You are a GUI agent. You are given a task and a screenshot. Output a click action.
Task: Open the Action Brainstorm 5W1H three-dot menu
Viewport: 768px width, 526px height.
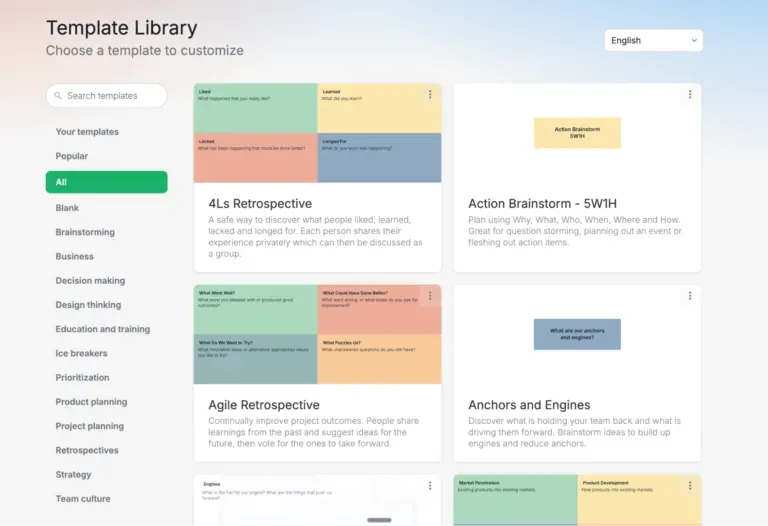pyautogui.click(x=690, y=94)
